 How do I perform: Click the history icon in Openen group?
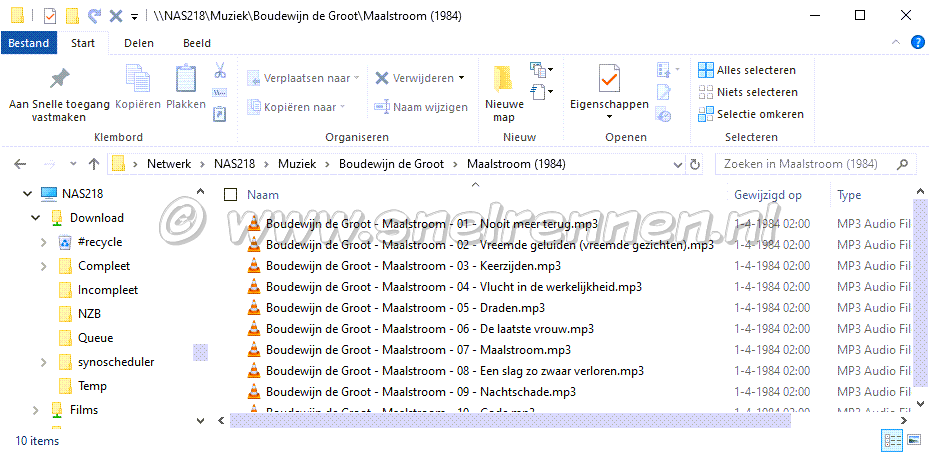click(x=664, y=115)
